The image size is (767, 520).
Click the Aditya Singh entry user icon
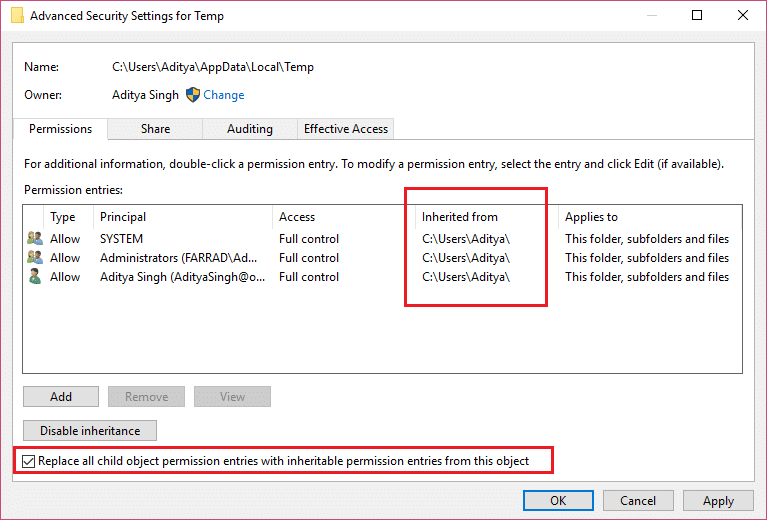[36, 277]
